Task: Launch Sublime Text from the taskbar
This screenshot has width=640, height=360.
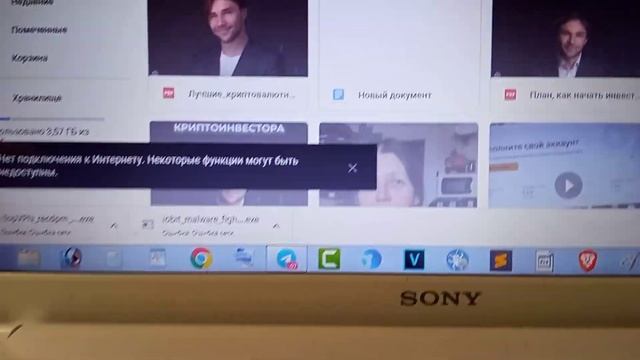Action: coord(501,260)
